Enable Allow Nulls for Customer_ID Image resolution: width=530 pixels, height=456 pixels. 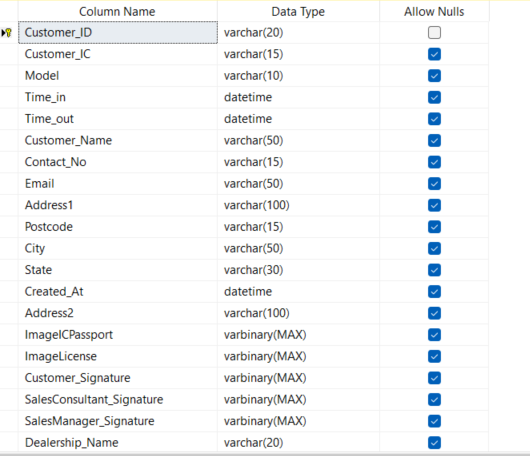click(434, 33)
